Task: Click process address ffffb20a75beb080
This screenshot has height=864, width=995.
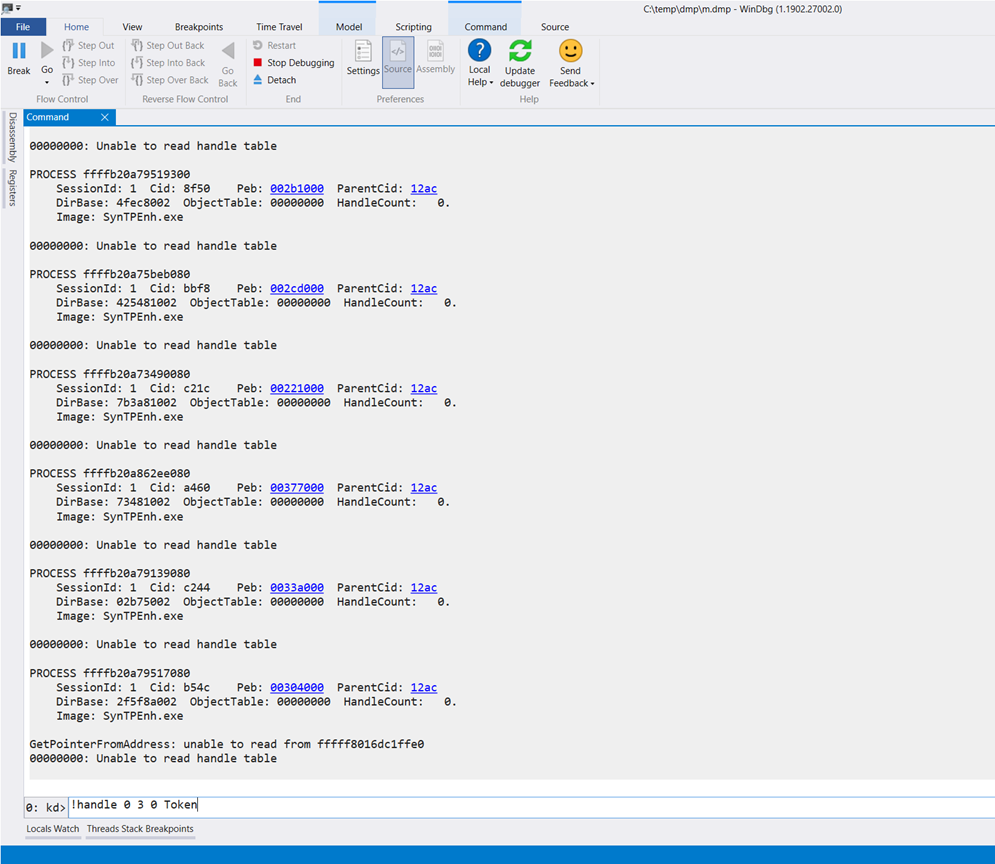Action: [x=136, y=274]
